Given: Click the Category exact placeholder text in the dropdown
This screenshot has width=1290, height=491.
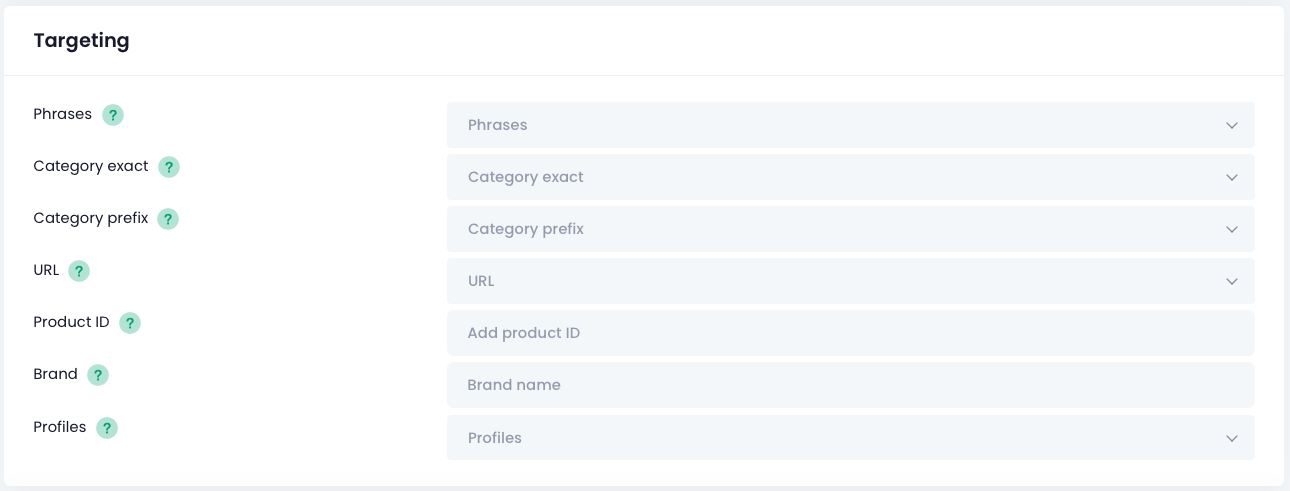Looking at the screenshot, I should coord(525,177).
